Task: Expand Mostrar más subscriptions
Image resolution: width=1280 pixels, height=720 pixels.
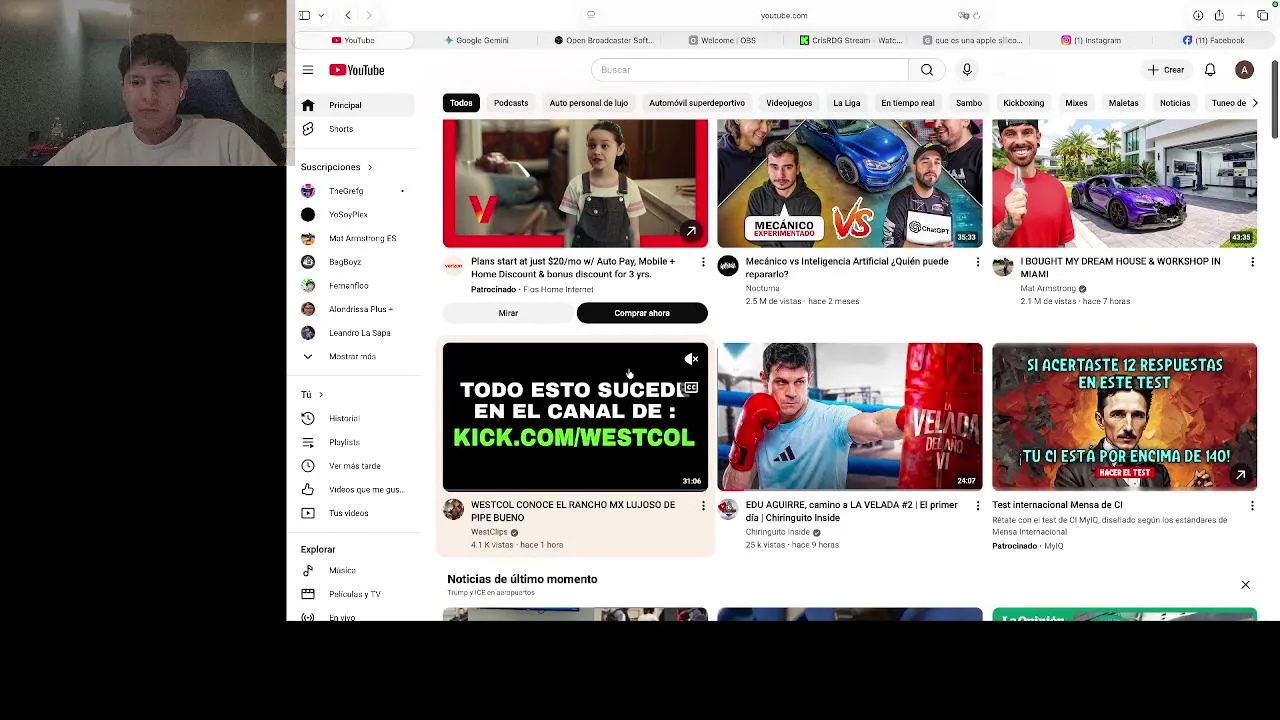Action: click(x=356, y=357)
